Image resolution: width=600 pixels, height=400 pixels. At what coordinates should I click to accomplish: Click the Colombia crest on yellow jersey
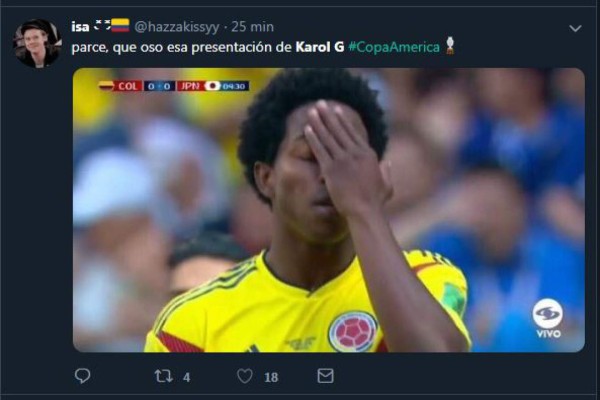(353, 331)
